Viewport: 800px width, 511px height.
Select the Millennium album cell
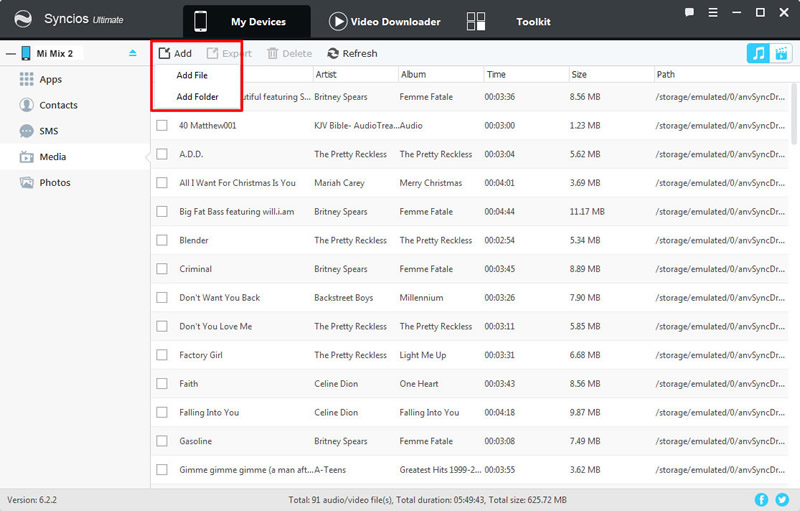pos(421,297)
